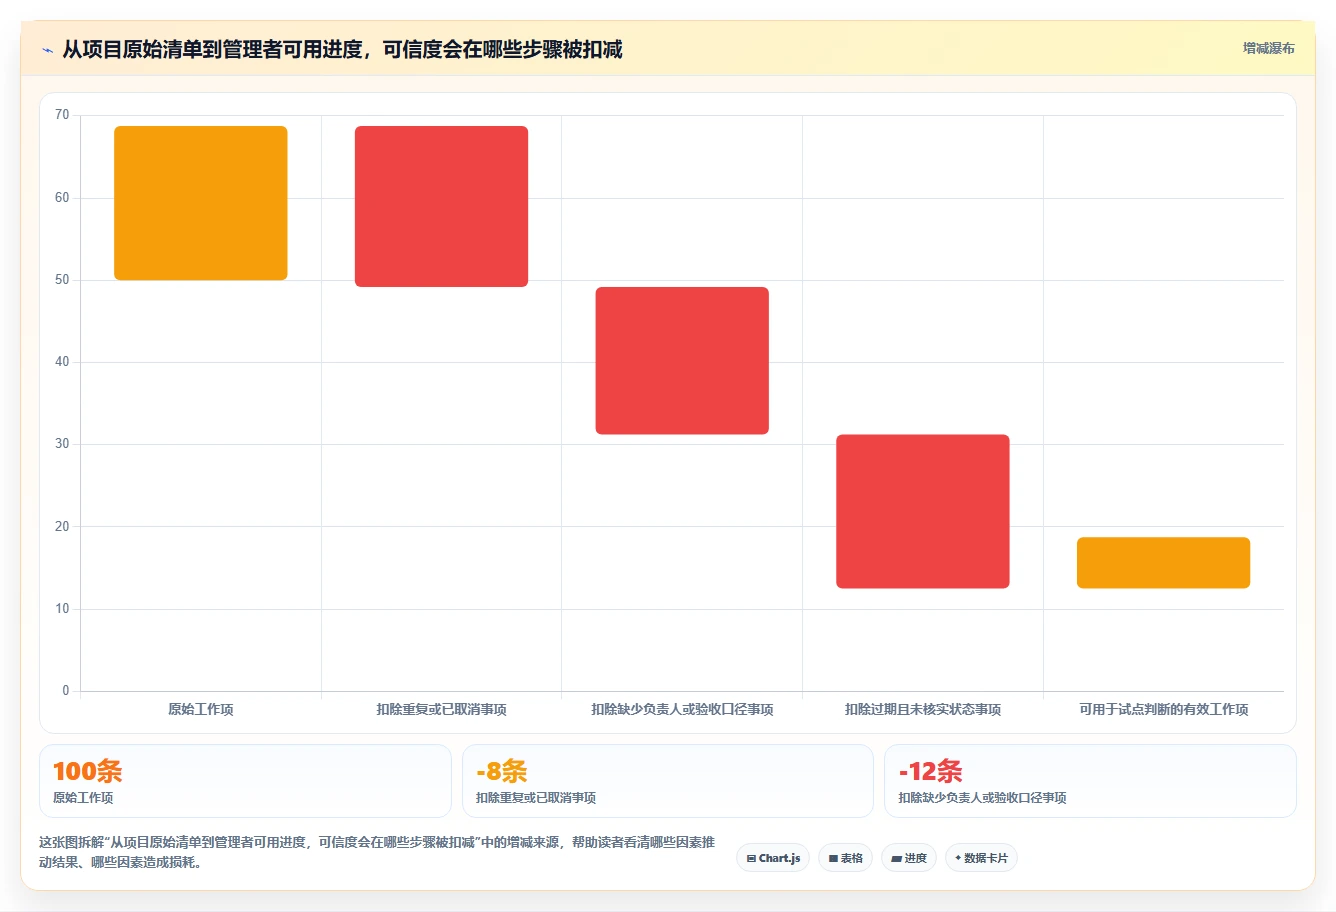Click the -8条 data card
Image resolution: width=1336 pixels, height=912 pixels.
tap(668, 781)
